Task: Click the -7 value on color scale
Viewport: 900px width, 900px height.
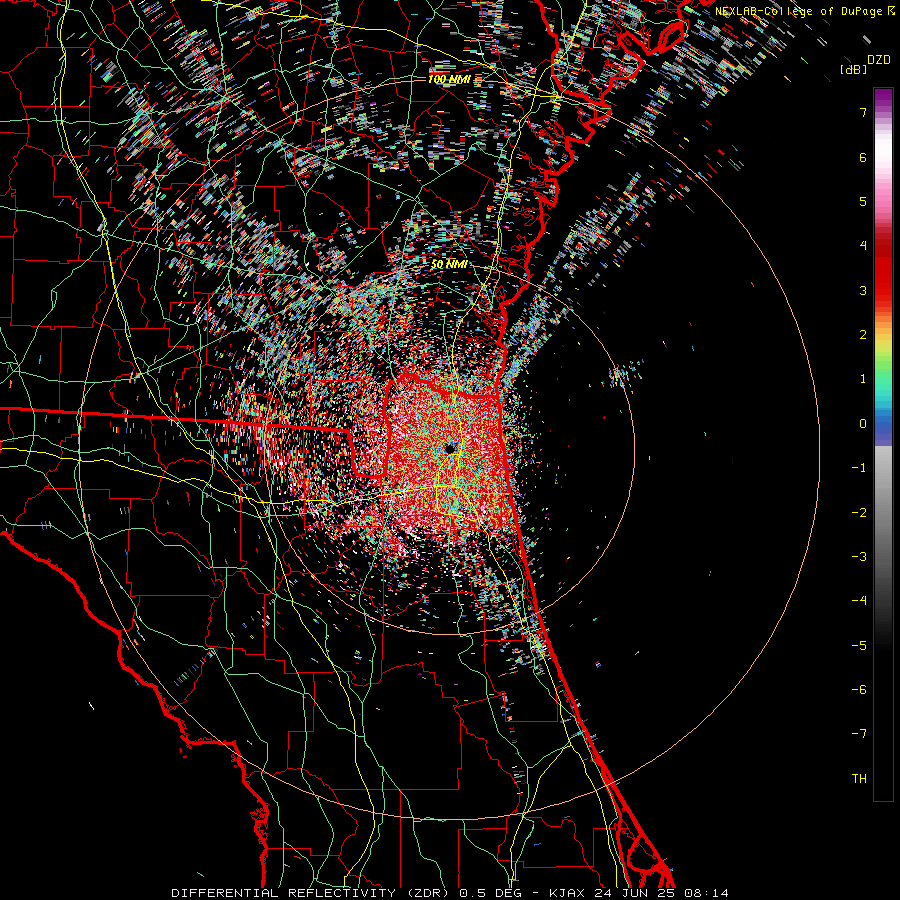Action: coord(859,734)
